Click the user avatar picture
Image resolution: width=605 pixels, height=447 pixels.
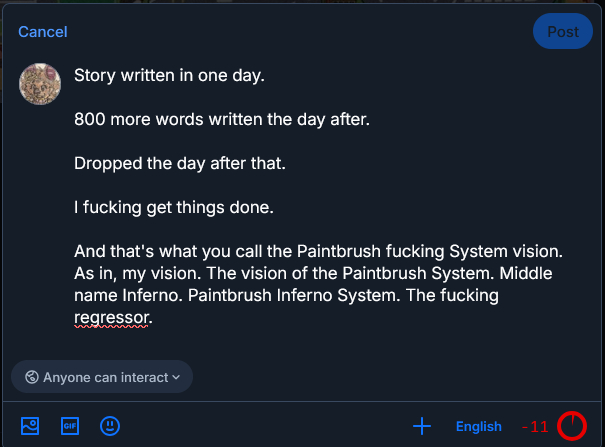tap(40, 84)
